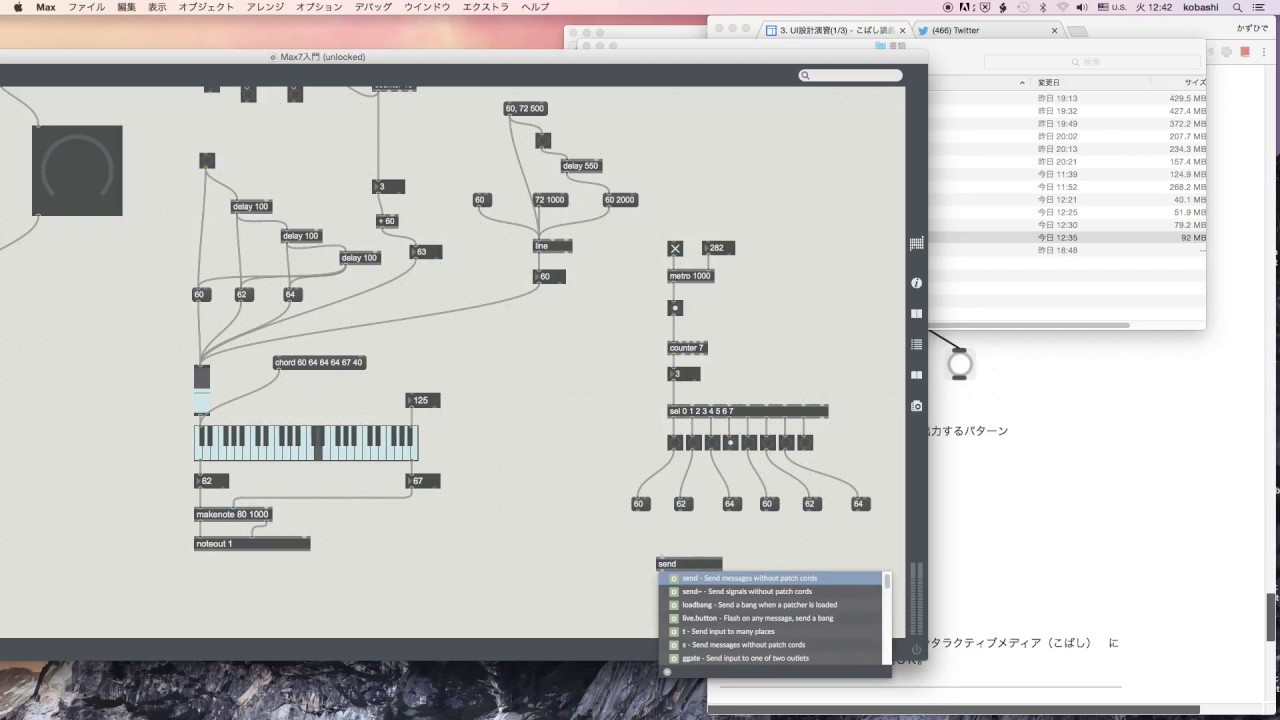Open the オブジェクト menu
This screenshot has width=1280, height=720.
point(206,7)
